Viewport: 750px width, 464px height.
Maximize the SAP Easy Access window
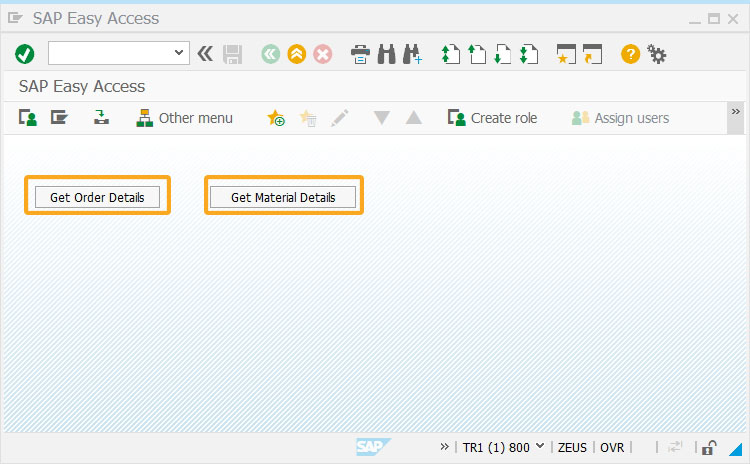point(714,19)
